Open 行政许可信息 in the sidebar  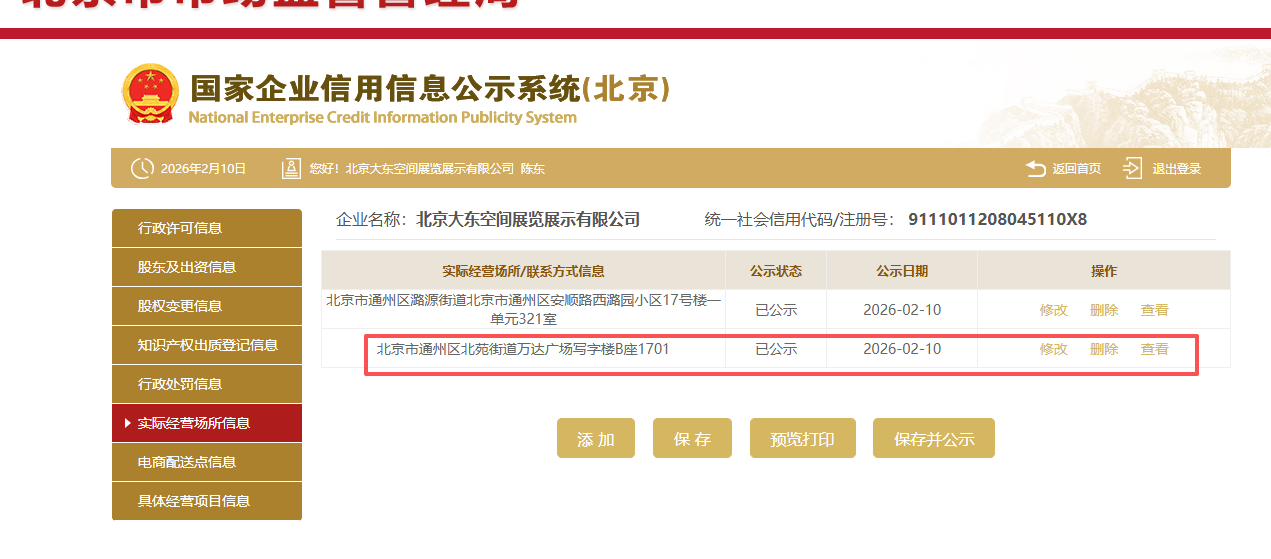207,228
